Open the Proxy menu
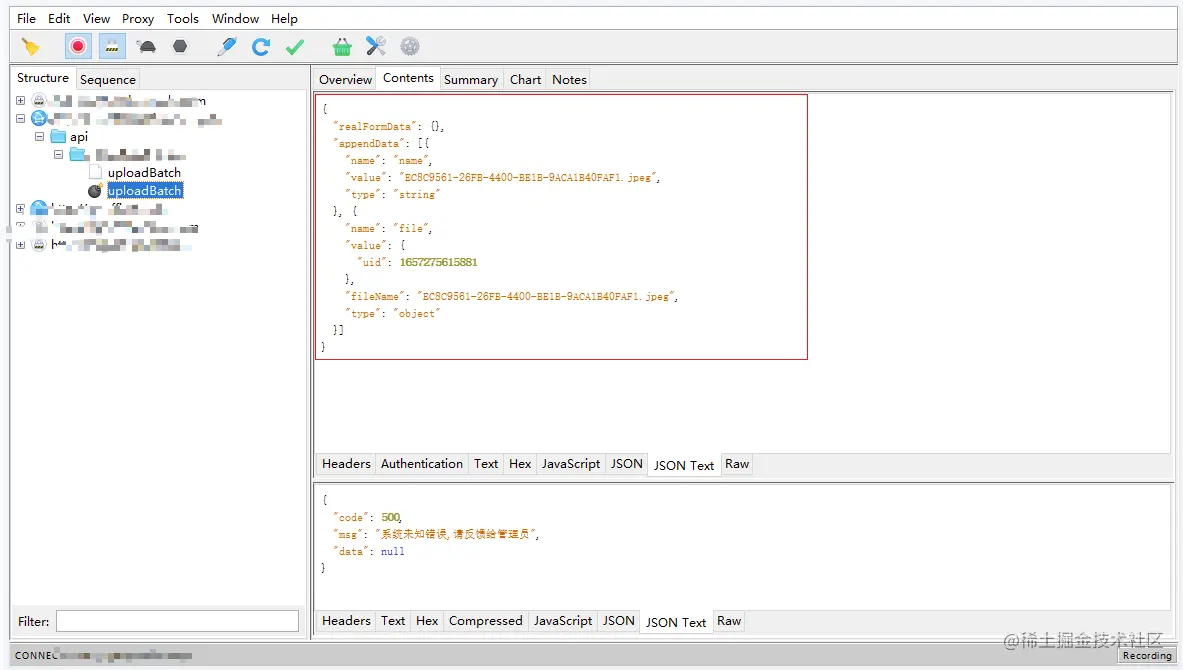This screenshot has height=670, width=1183. 138,18
